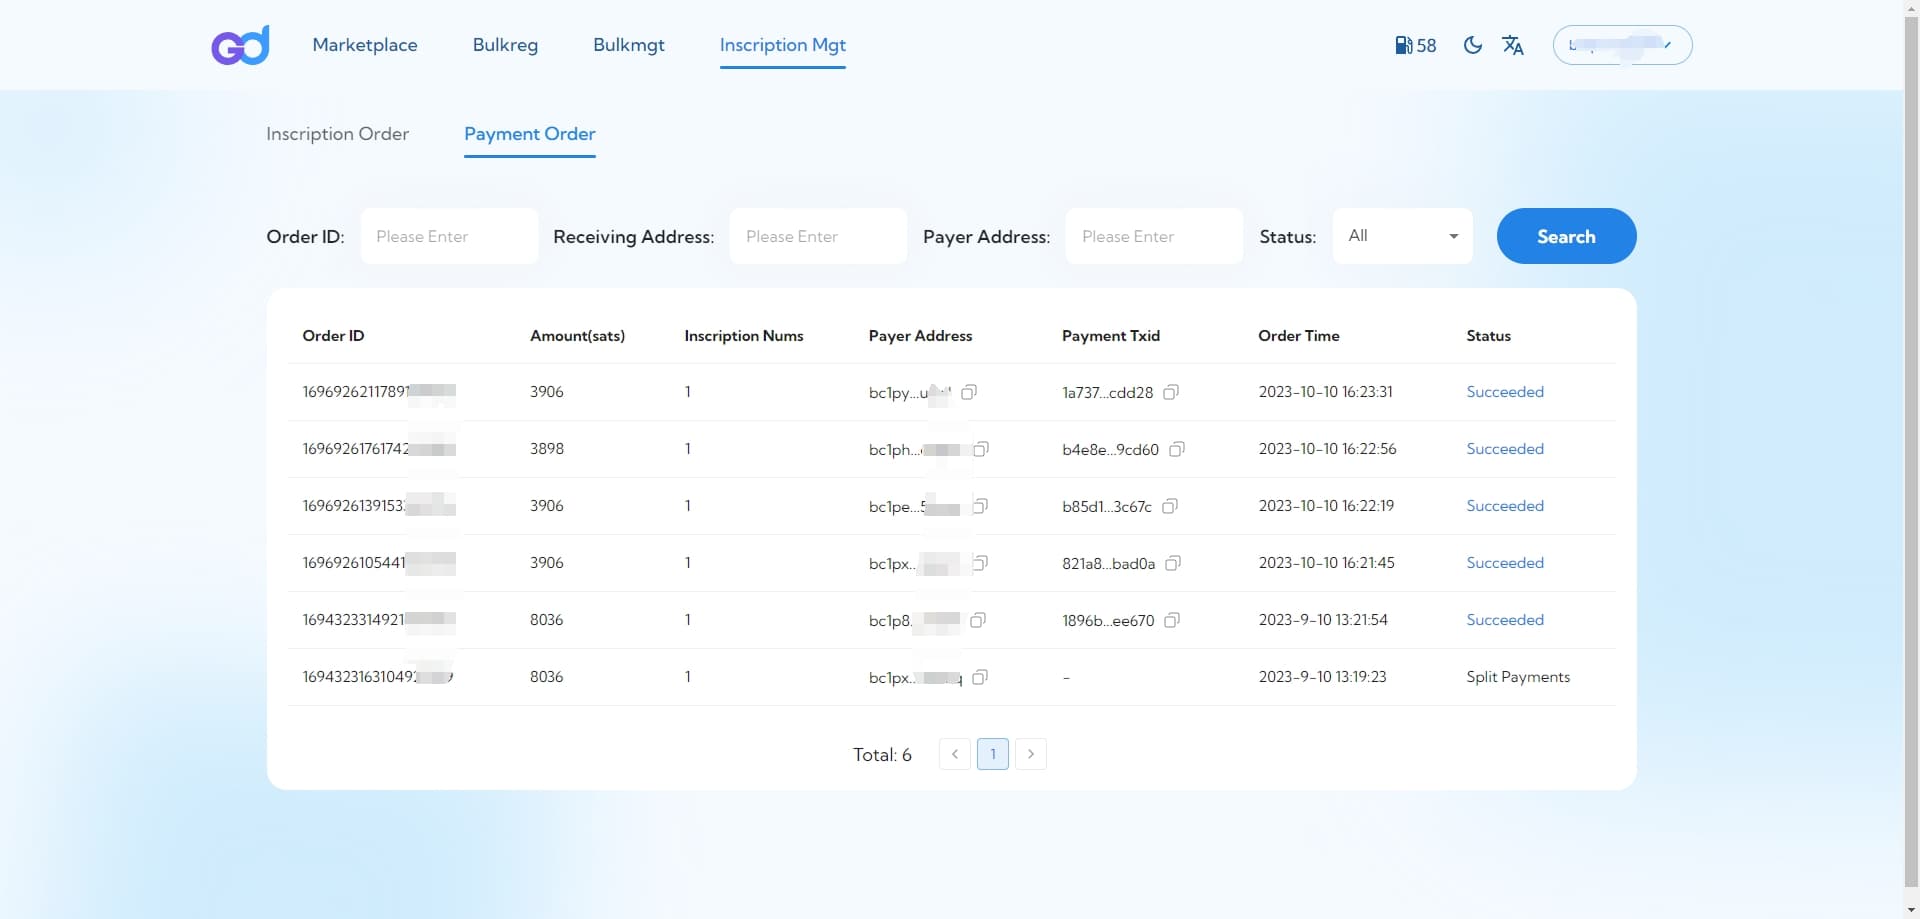Focus the Order ID input field
Screen dimensions: 1920x919
(x=449, y=236)
